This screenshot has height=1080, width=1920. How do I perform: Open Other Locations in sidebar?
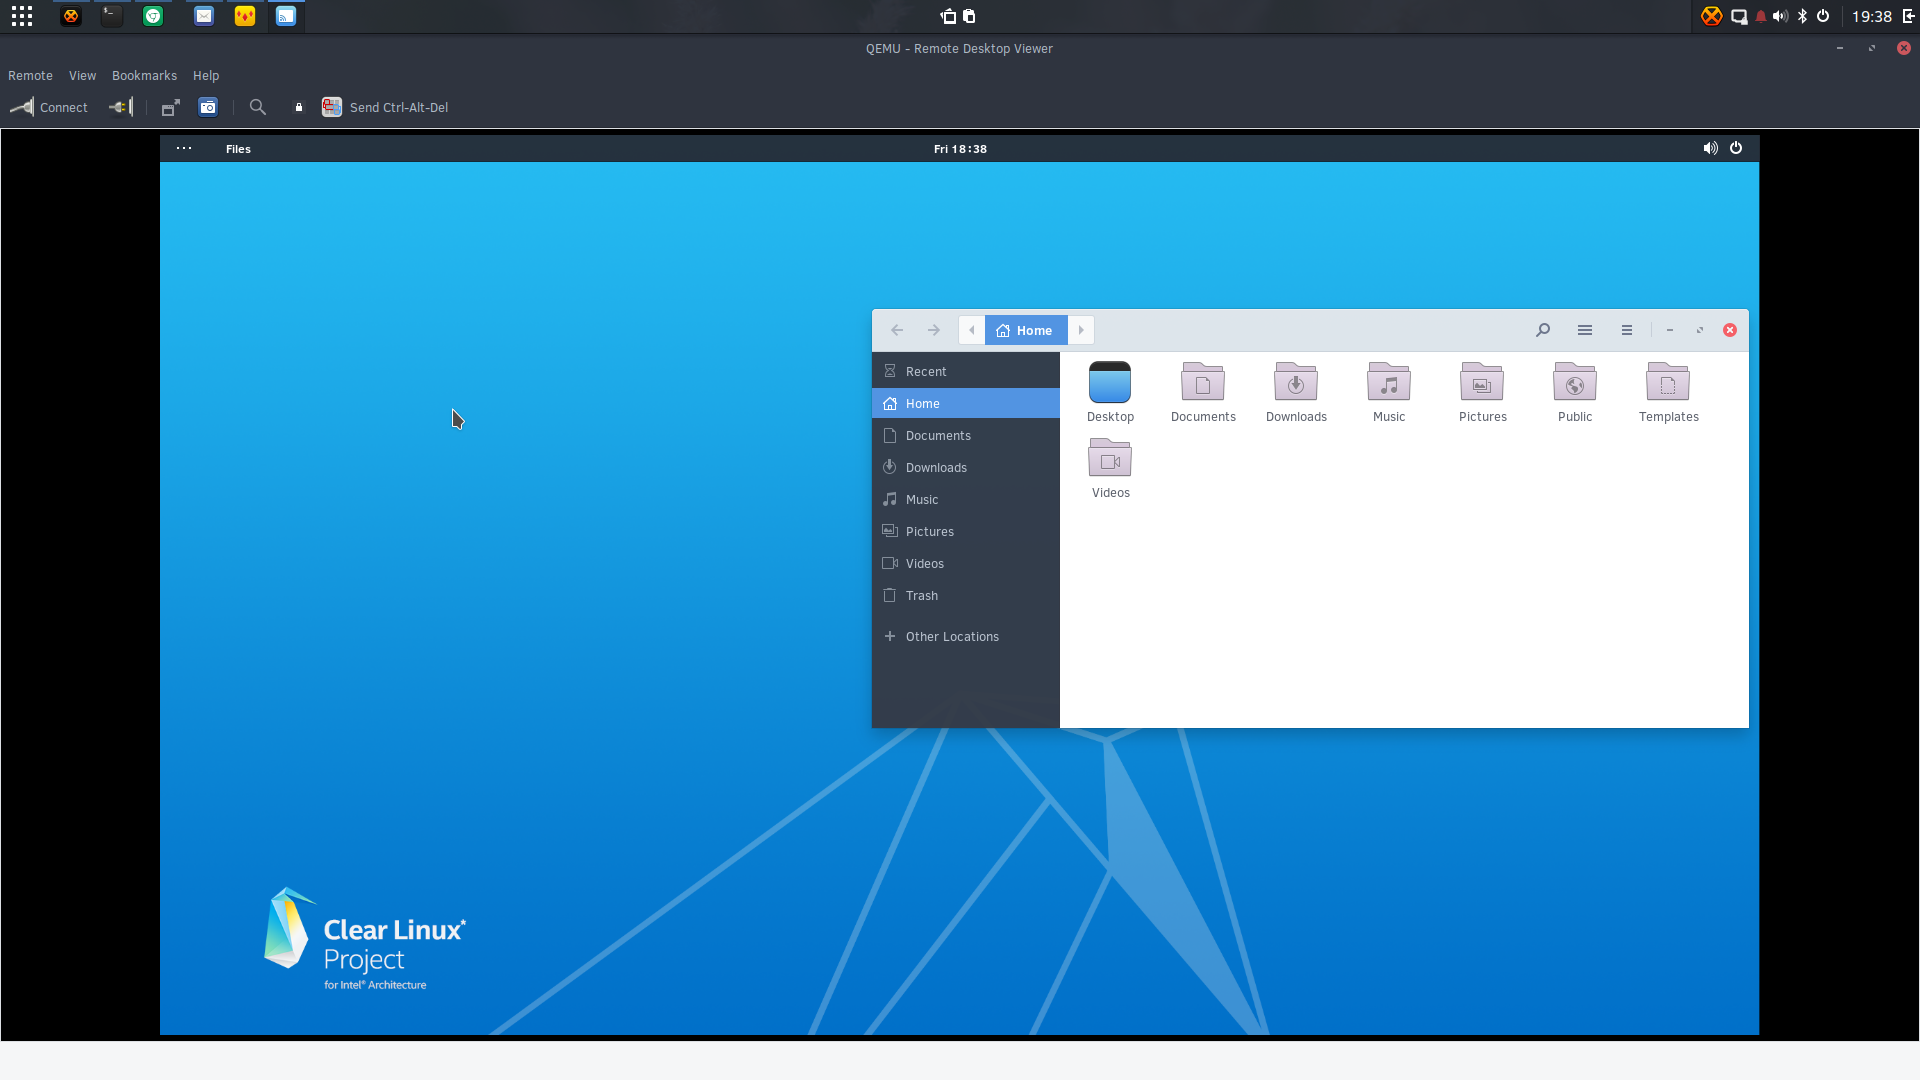966,636
